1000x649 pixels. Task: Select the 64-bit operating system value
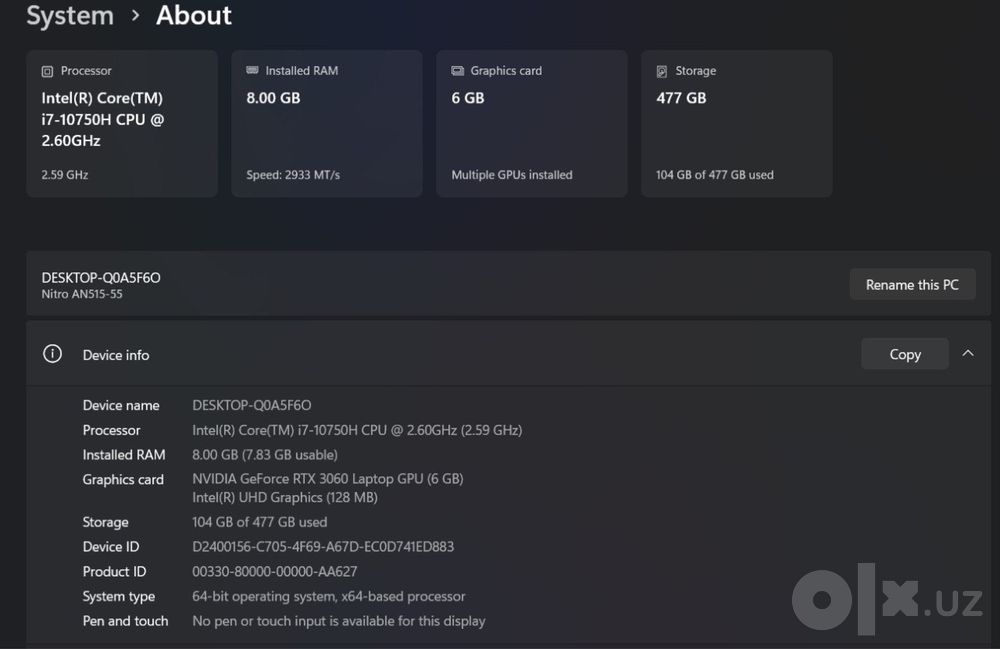click(328, 597)
